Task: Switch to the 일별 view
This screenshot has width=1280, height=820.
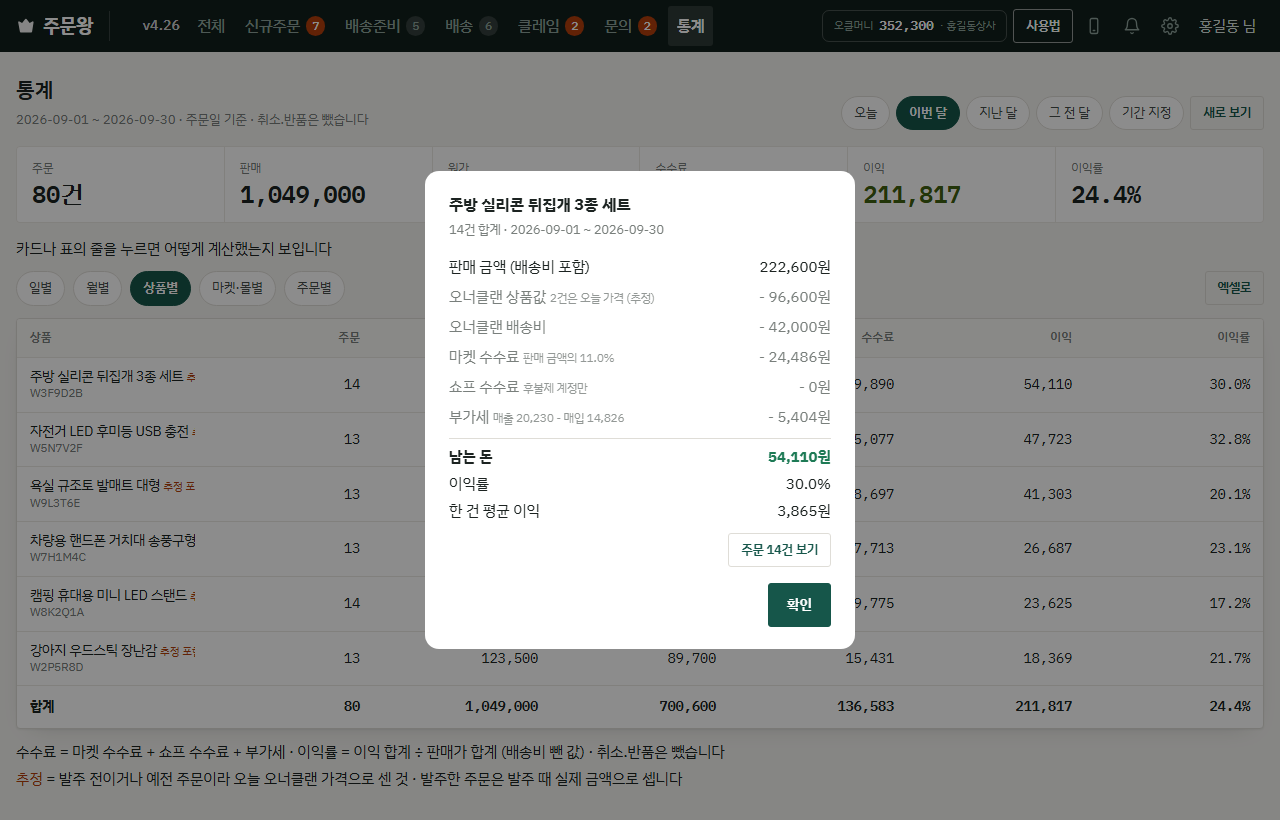Action: tap(41, 288)
